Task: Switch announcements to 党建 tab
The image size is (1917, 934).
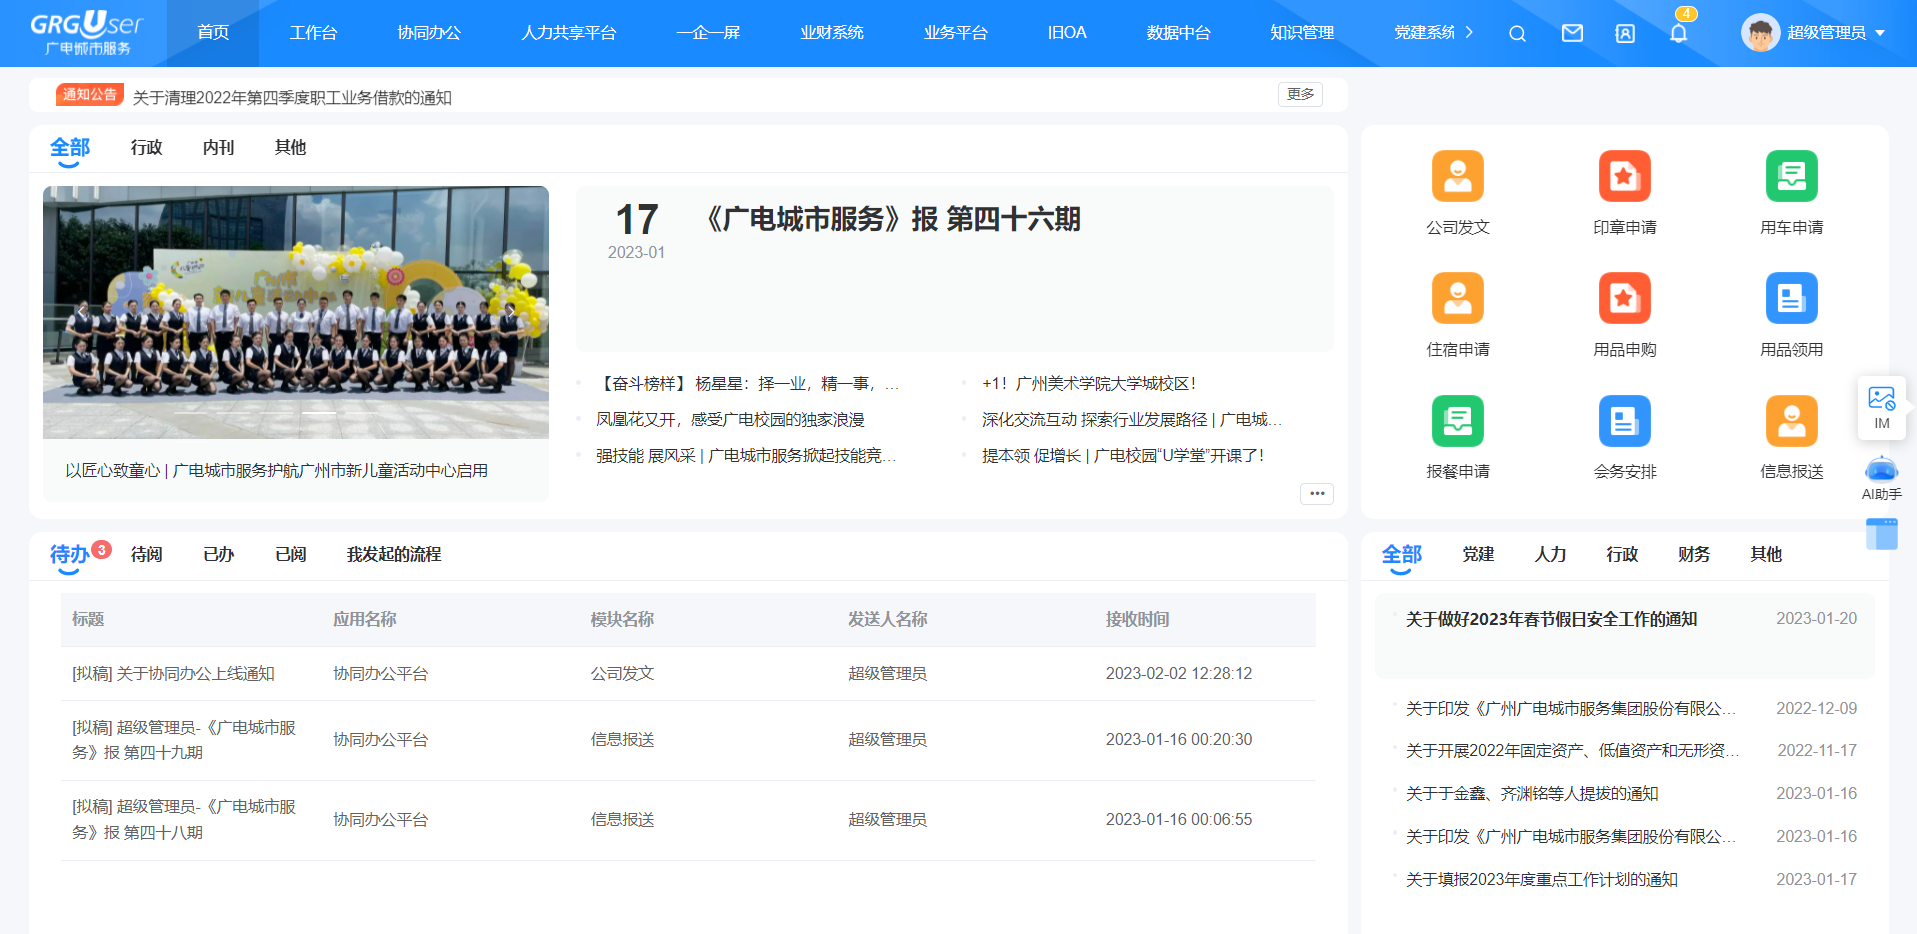Action: tap(1477, 554)
